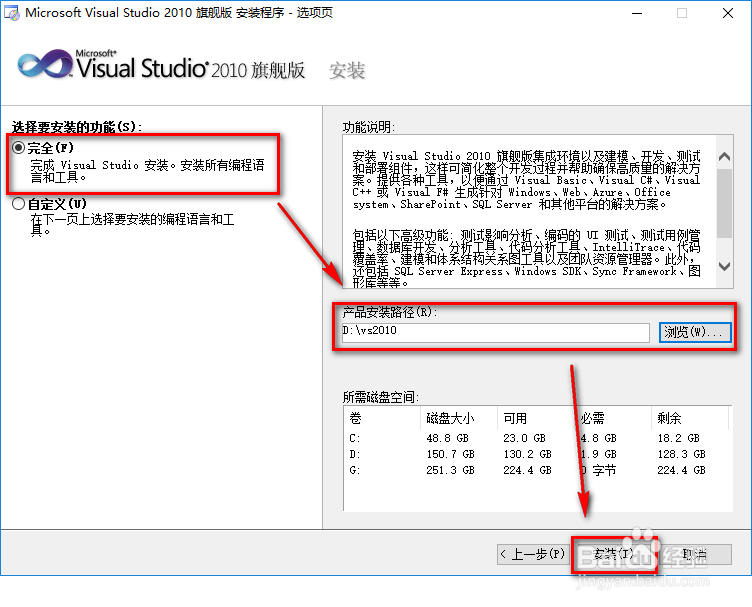Image resolution: width=752 pixels, height=607 pixels.
Task: Select the C: drive row
Action: 537,438
